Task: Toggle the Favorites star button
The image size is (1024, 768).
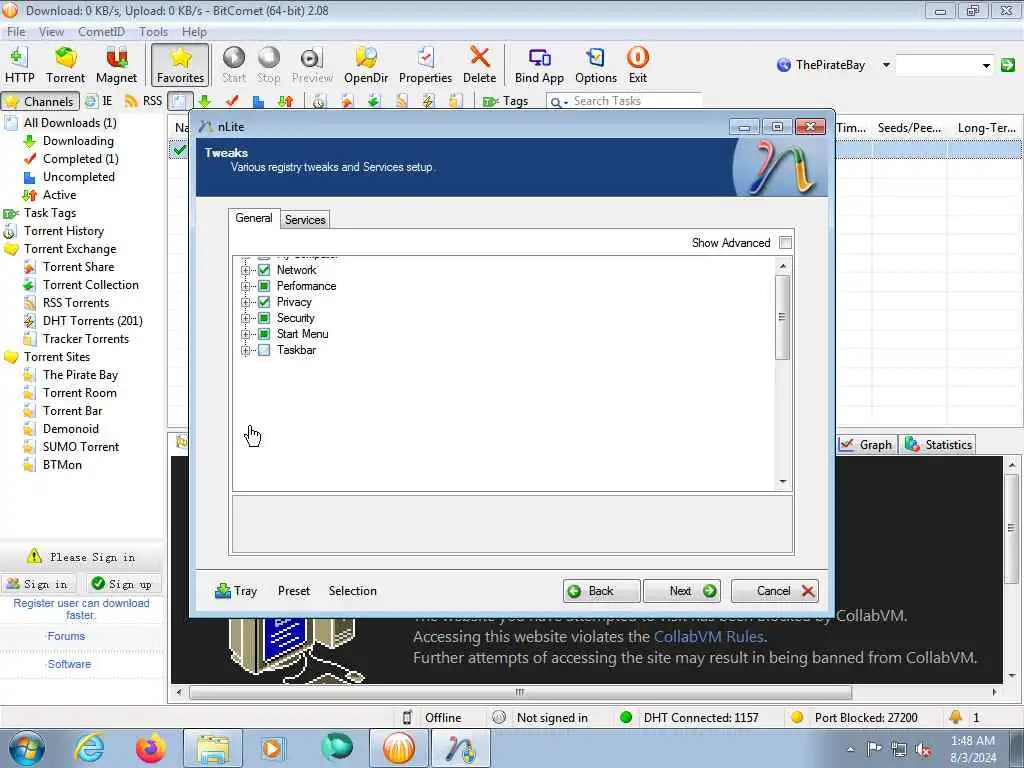Action: point(180,65)
